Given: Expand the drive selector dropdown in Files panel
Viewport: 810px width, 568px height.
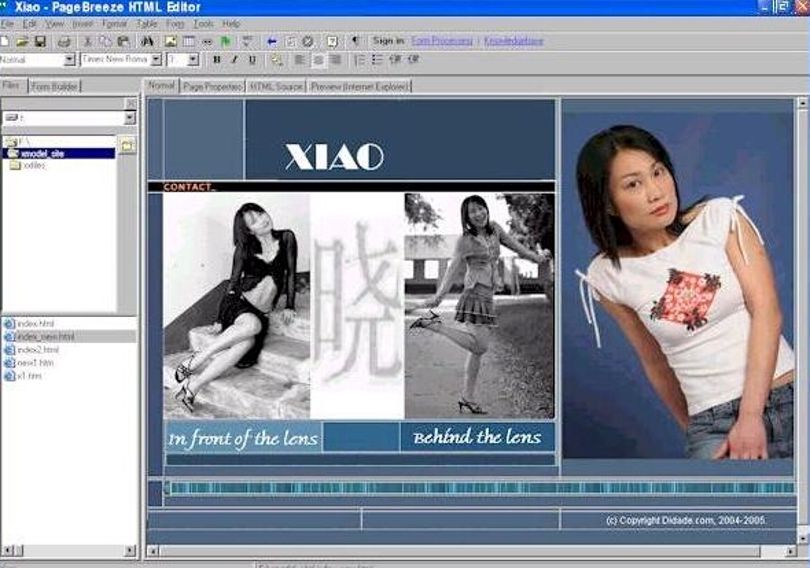Looking at the screenshot, I should (130, 118).
